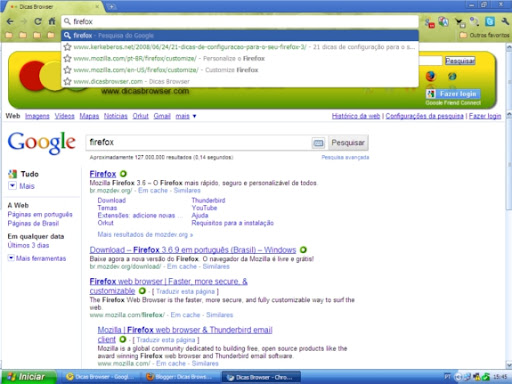Open Requisitos para a instalação sitelink

click(232, 223)
